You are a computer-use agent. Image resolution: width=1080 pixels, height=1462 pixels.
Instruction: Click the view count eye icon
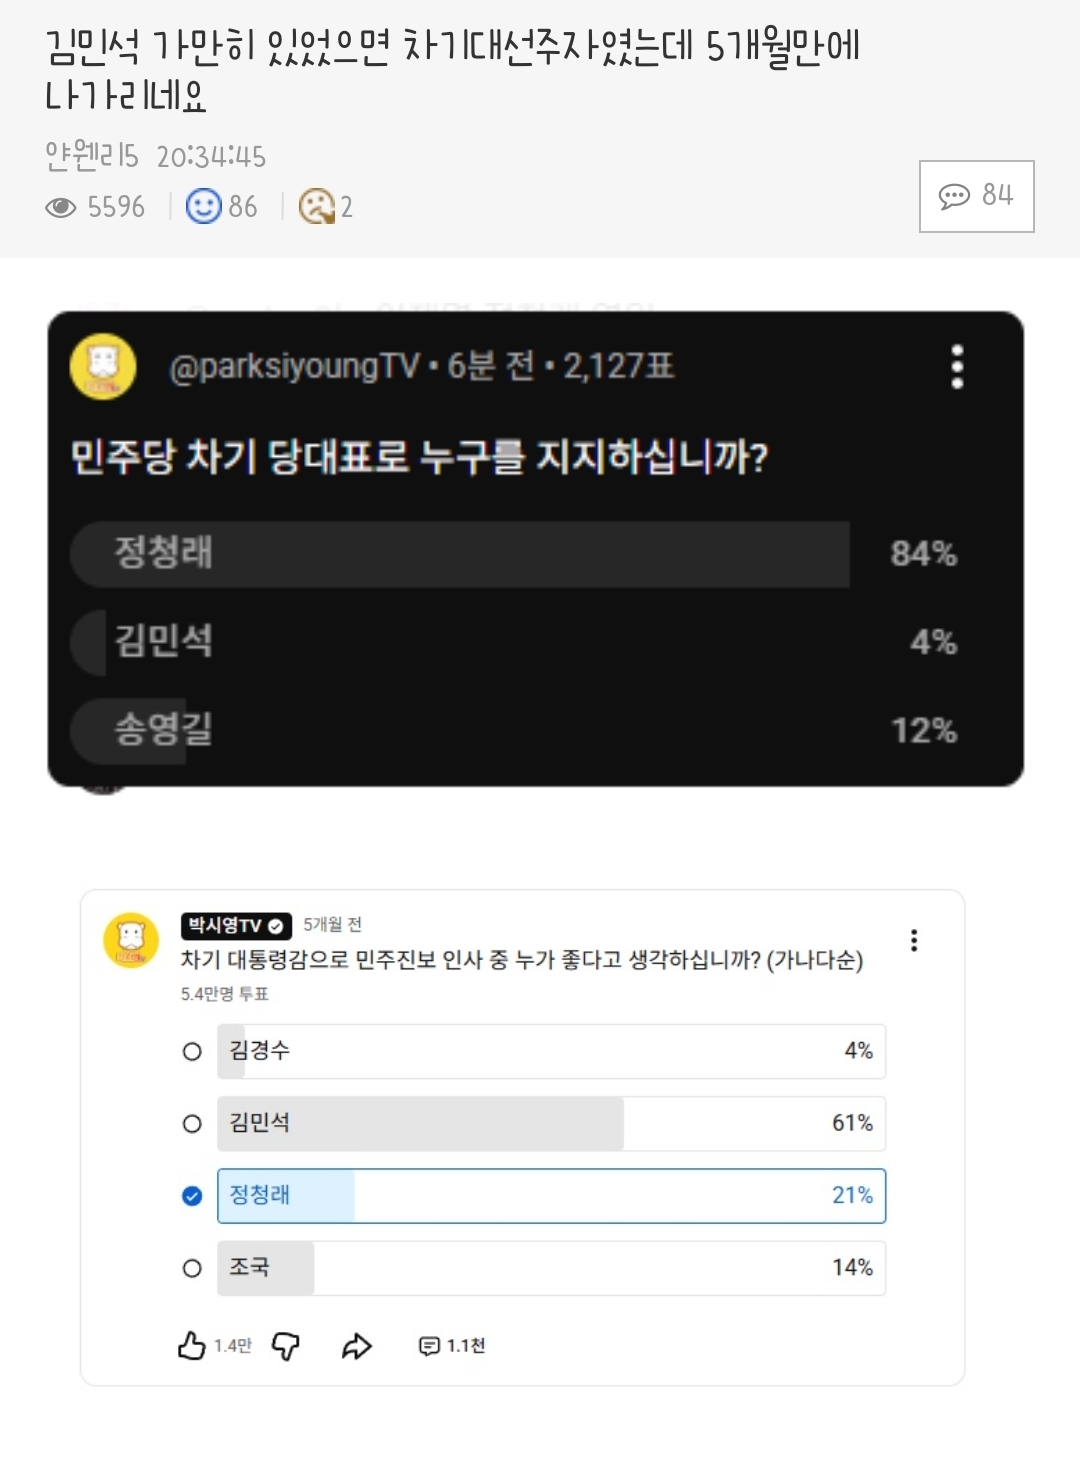point(61,207)
